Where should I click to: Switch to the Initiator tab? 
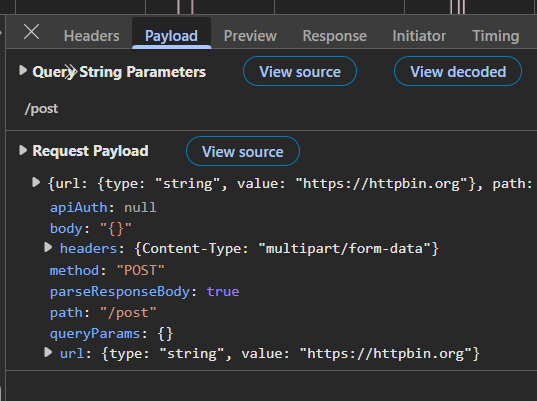[419, 36]
